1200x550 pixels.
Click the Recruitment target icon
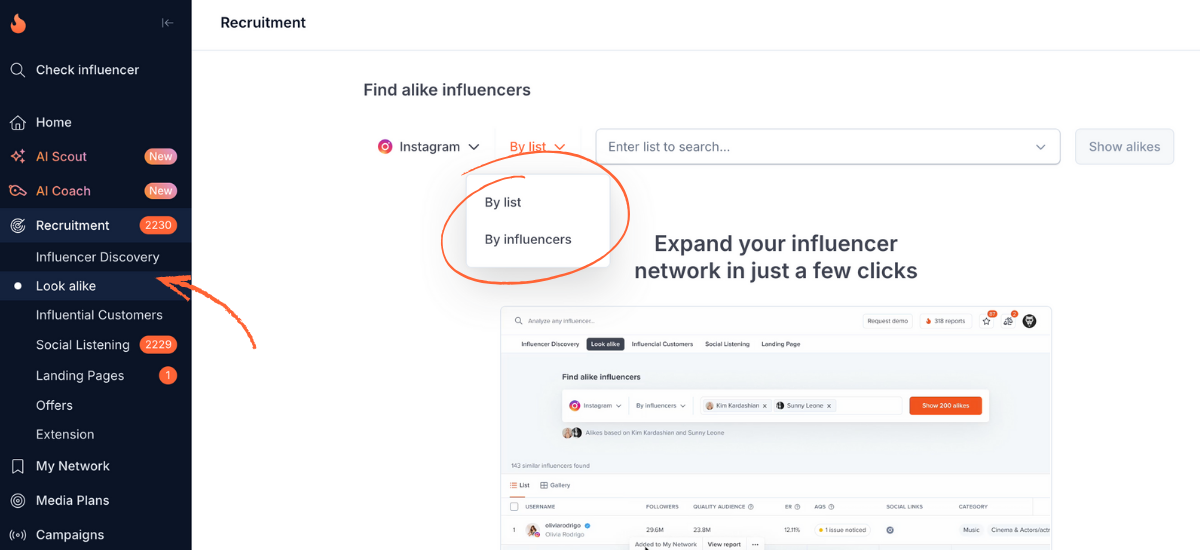click(18, 226)
